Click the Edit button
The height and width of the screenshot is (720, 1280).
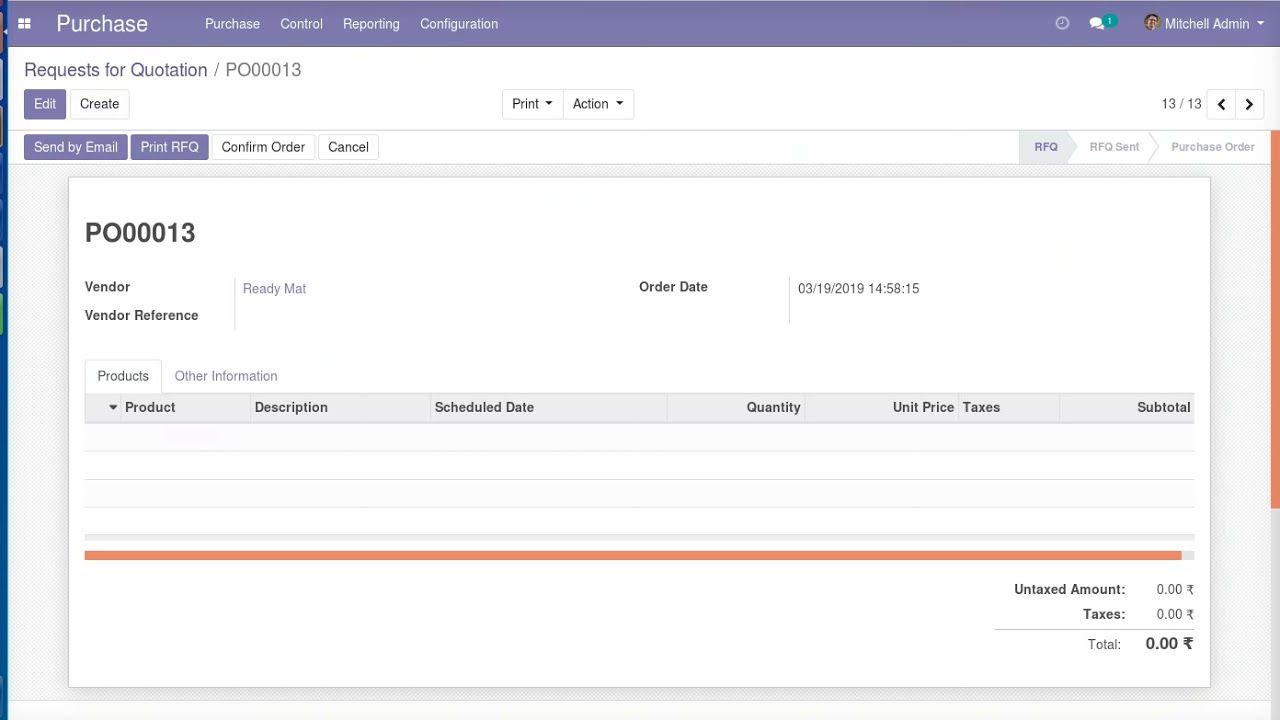point(45,104)
